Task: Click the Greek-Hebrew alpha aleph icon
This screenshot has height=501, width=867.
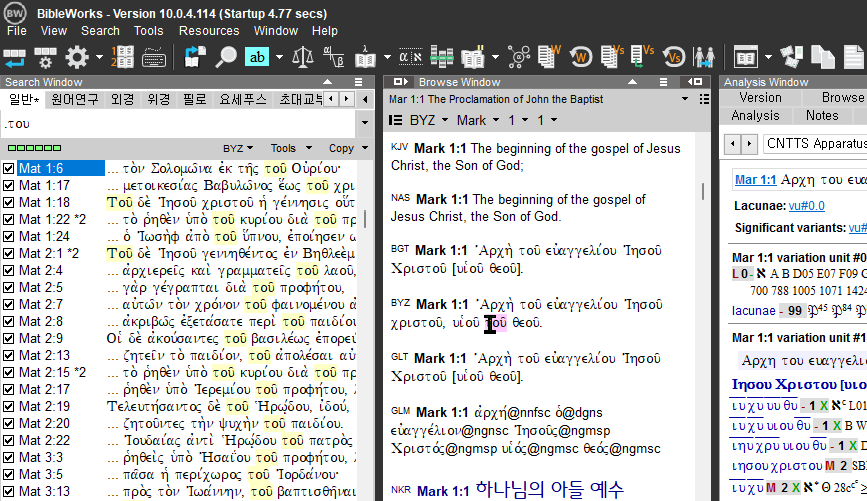Action: coord(411,57)
